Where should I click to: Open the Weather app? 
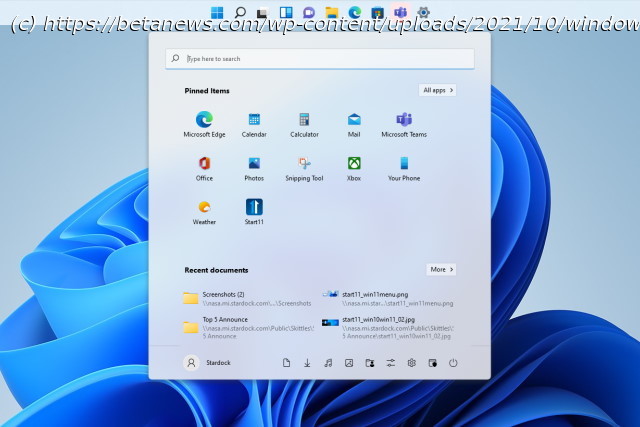pos(204,211)
